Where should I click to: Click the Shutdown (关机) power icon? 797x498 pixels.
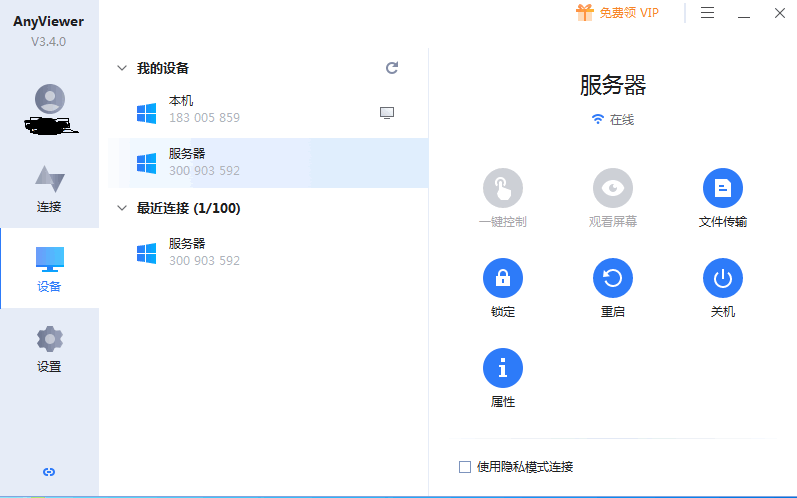click(x=722, y=278)
